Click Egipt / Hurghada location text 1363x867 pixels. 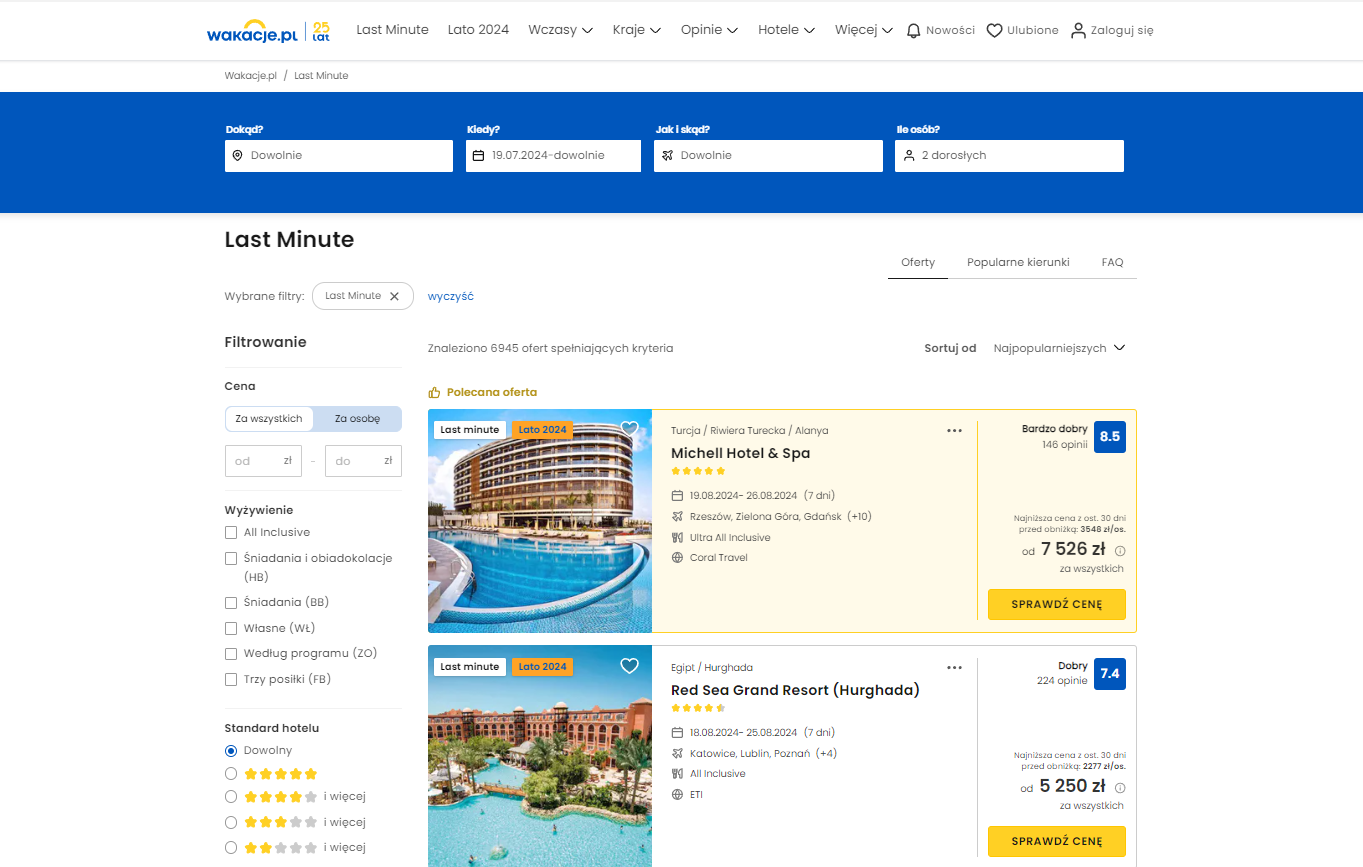712,668
